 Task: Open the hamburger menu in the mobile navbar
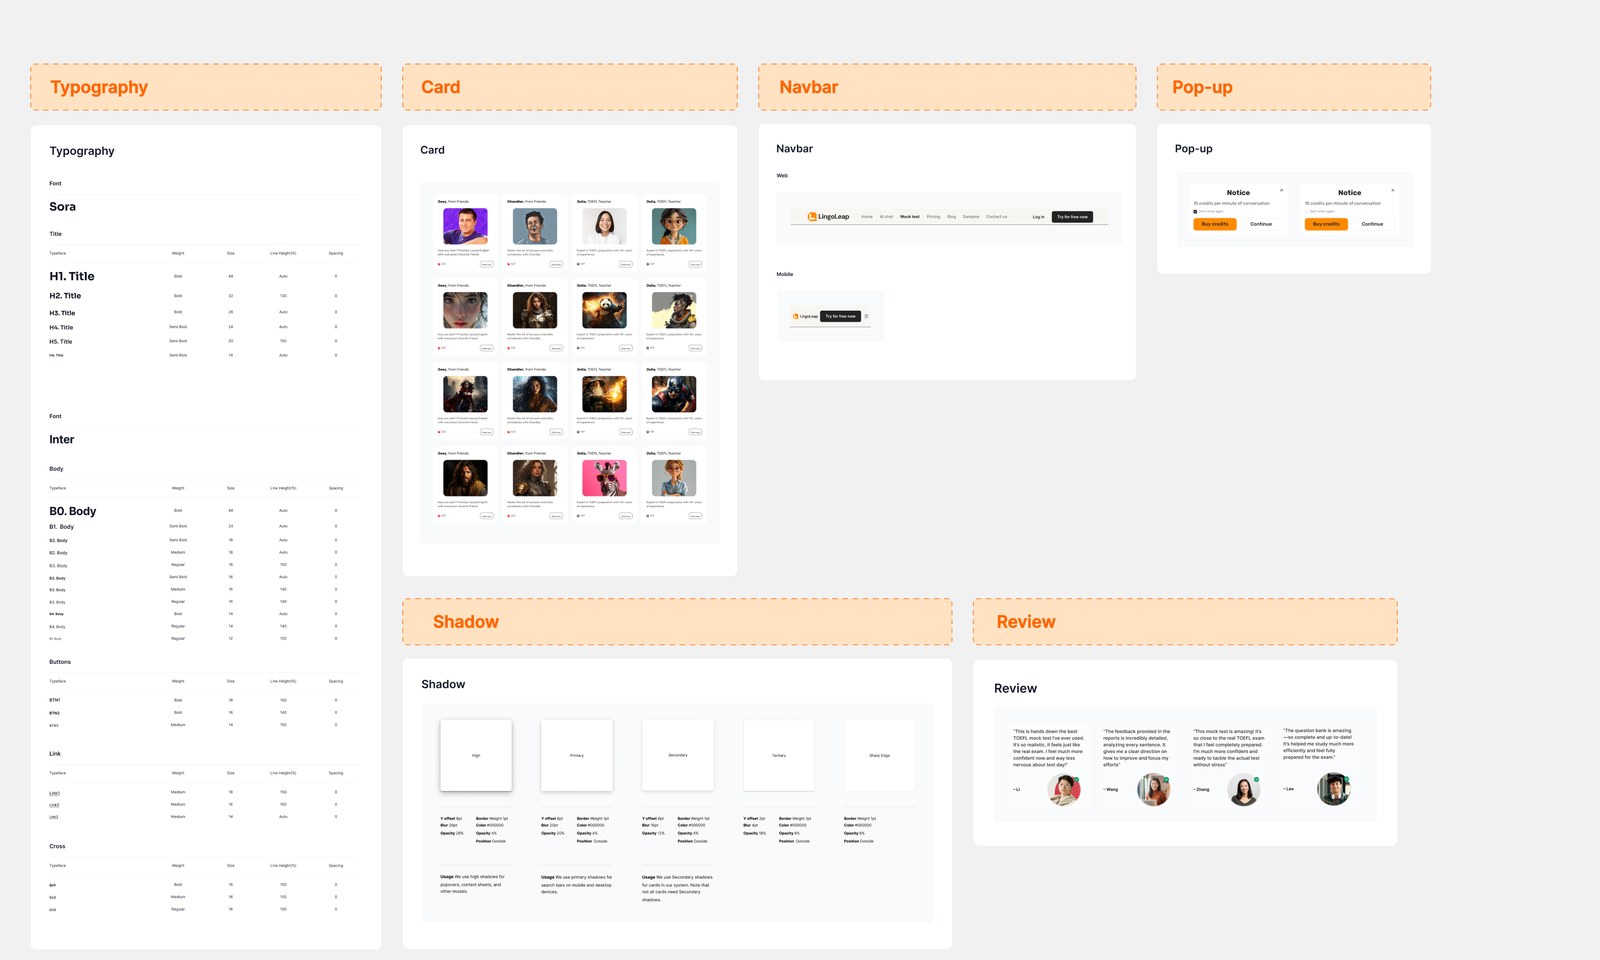point(866,316)
